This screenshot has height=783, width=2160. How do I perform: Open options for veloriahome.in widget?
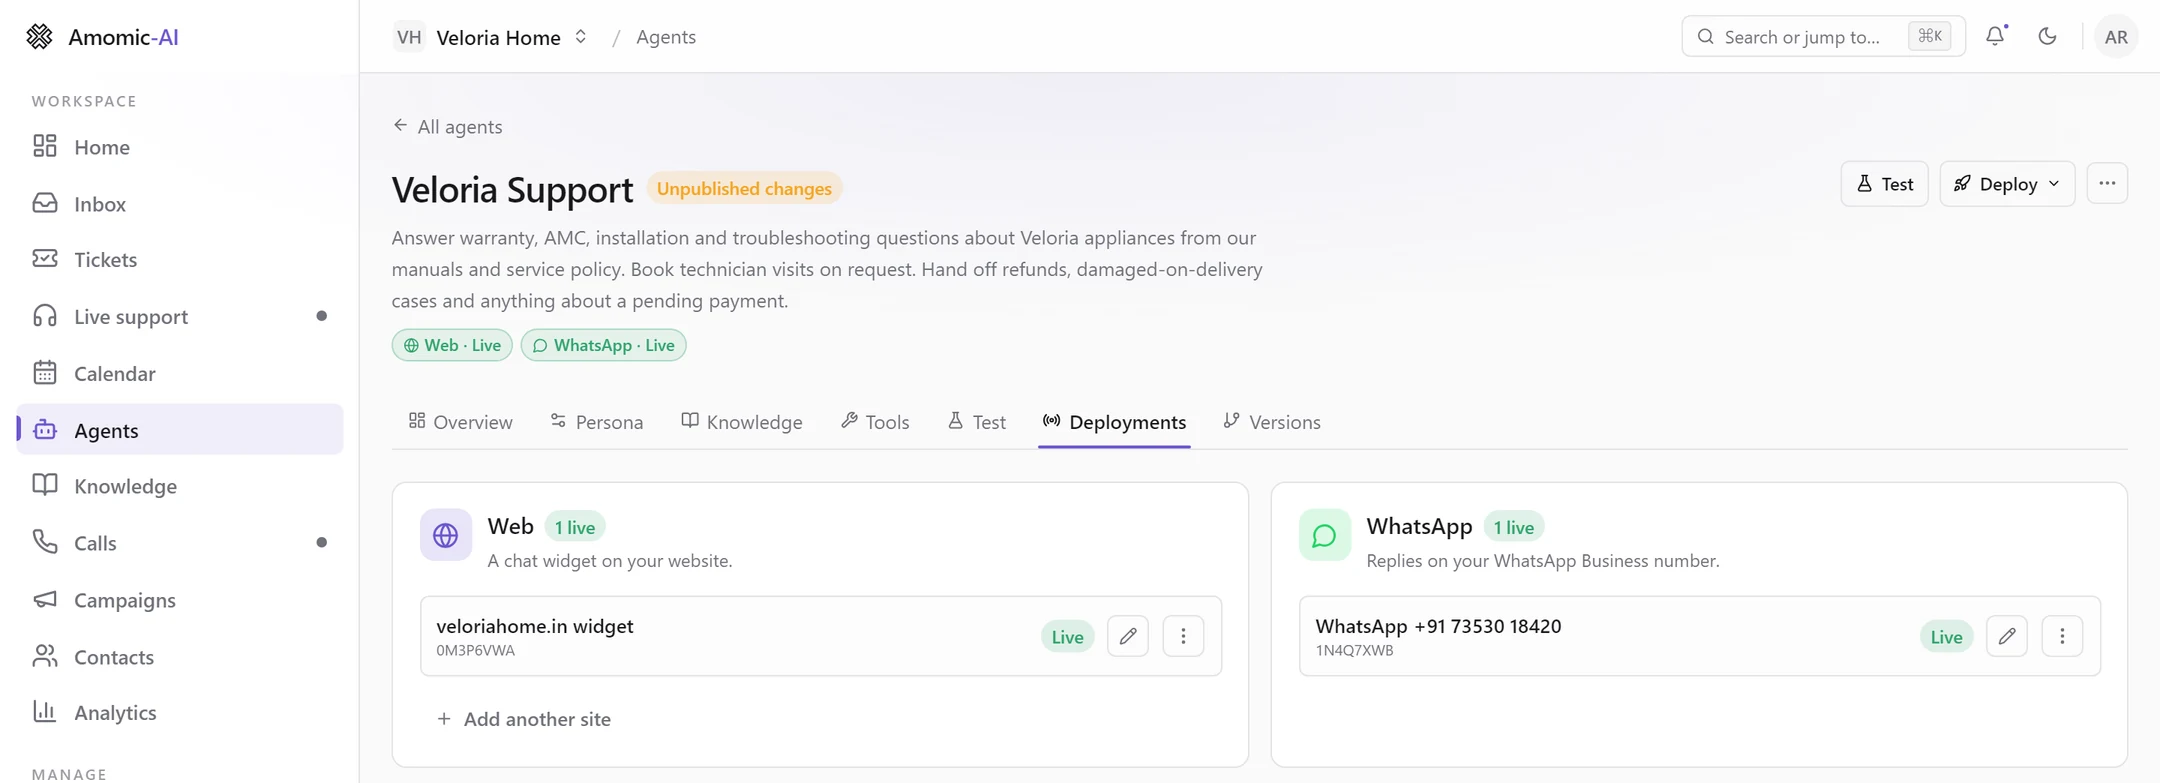tap(1183, 636)
